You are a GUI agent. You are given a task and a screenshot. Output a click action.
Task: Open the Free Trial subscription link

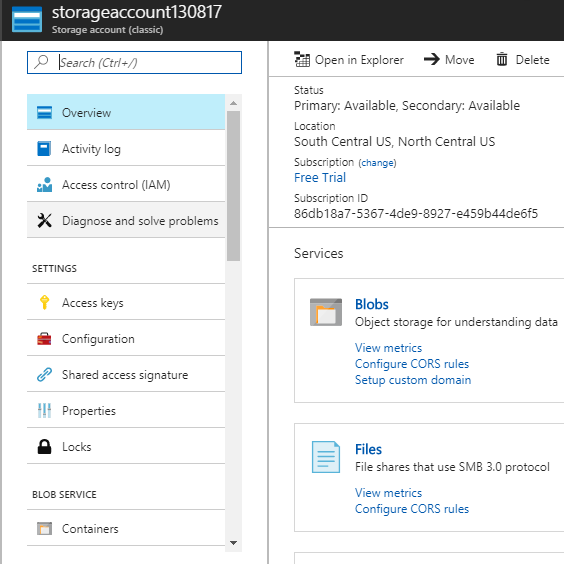point(320,177)
